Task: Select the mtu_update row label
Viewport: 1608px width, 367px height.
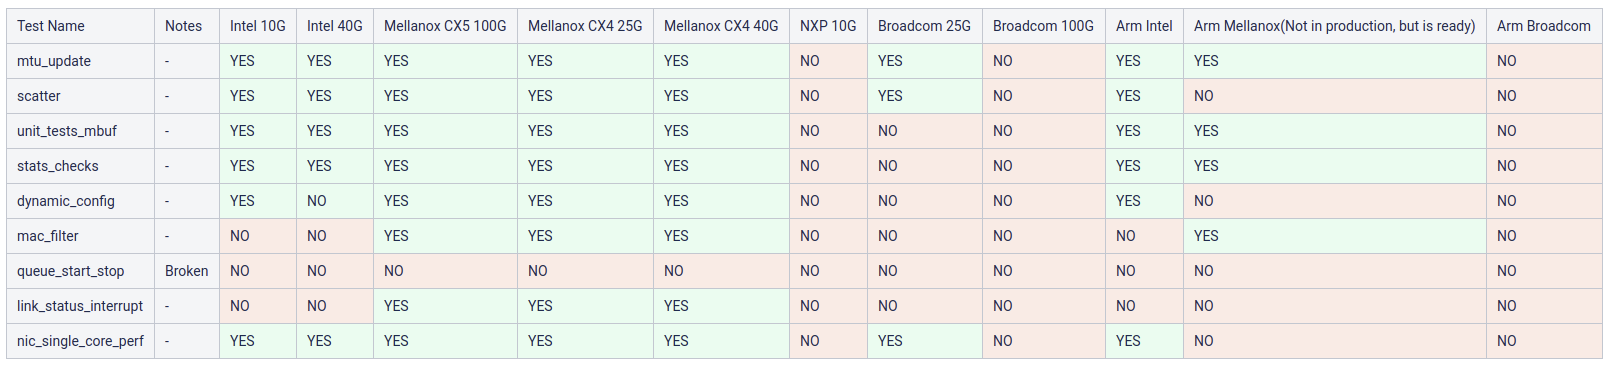Action: pyautogui.click(x=54, y=61)
